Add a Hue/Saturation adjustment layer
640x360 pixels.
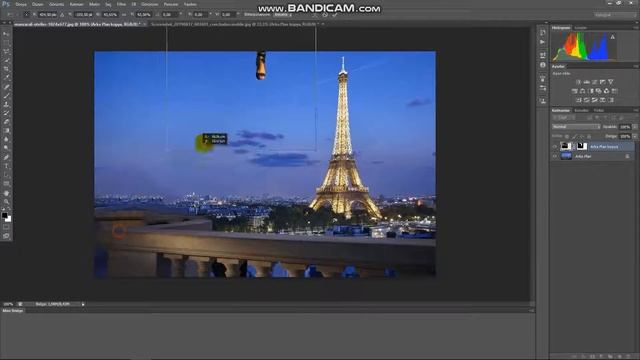575,91
